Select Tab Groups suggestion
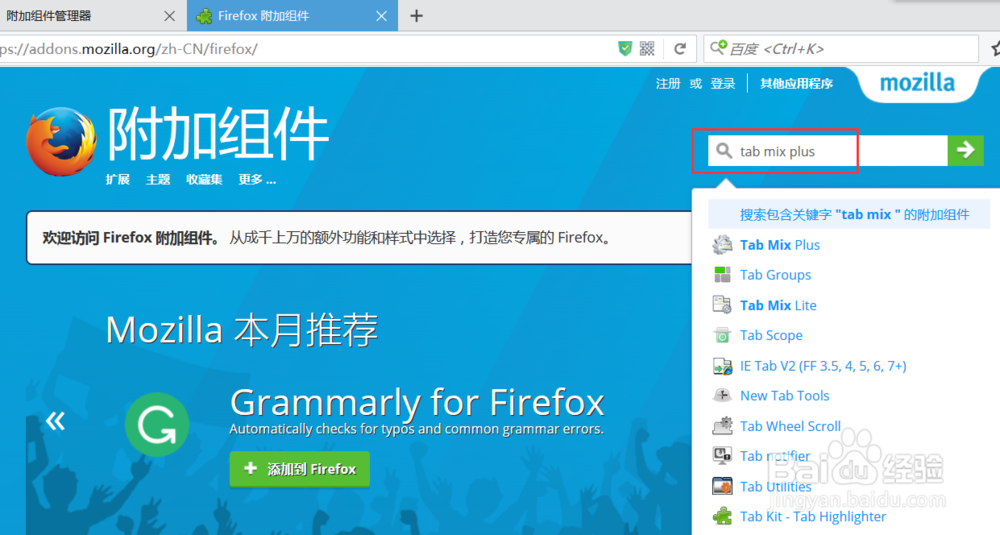Screen dimensions: 1000x535 776,275
